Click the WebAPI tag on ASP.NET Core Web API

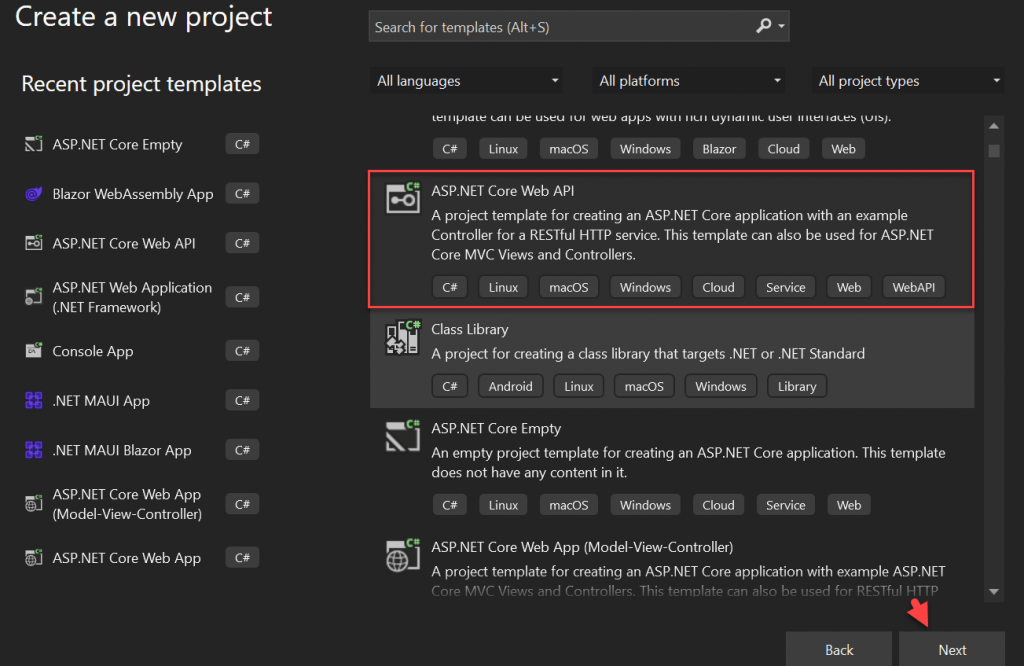(914, 287)
